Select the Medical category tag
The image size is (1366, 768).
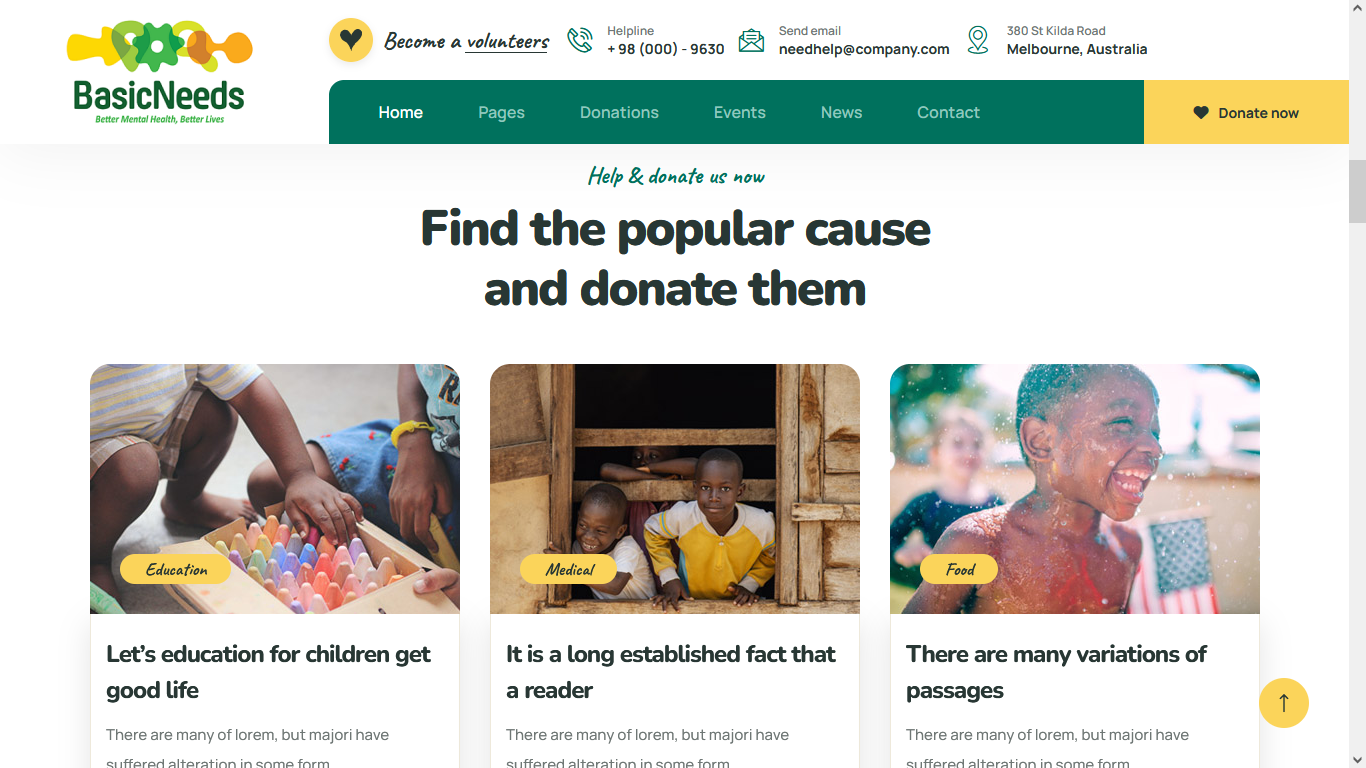click(569, 569)
